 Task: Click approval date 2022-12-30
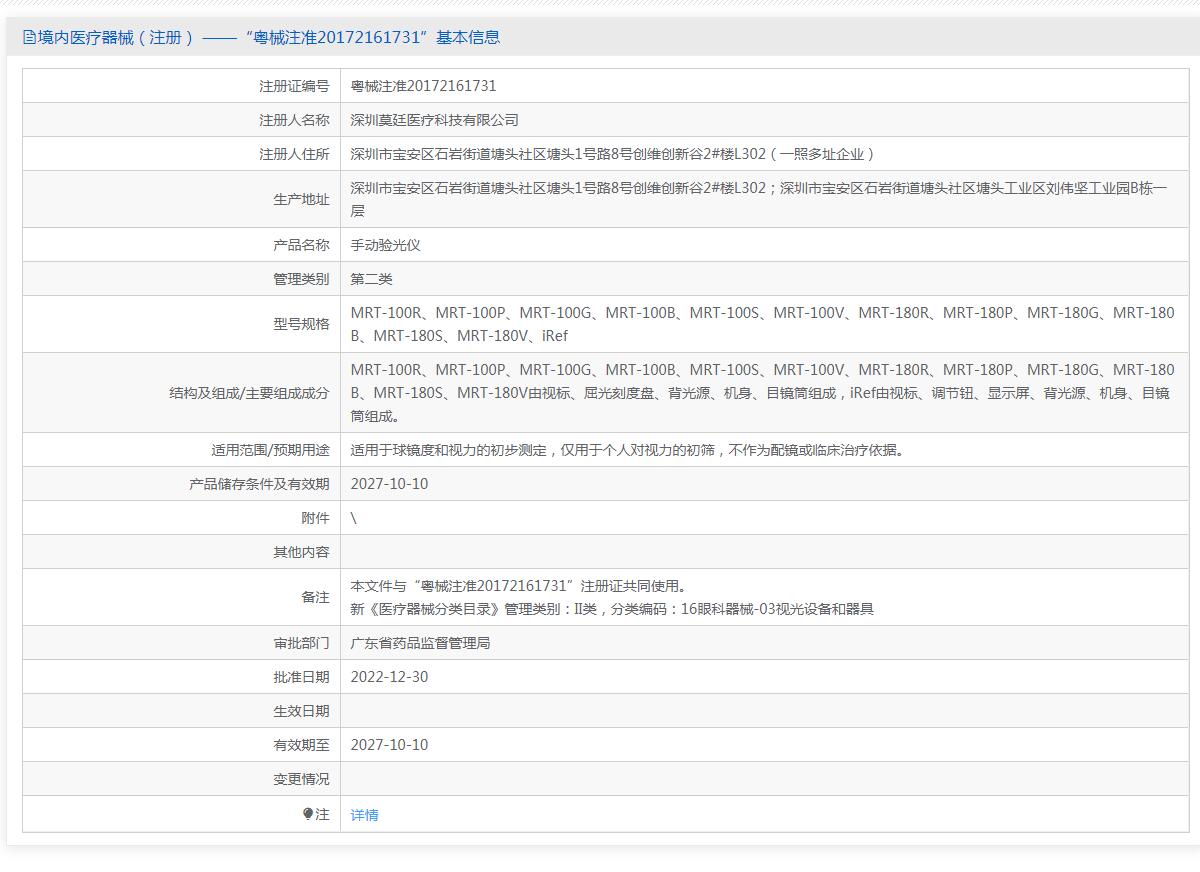pos(389,677)
